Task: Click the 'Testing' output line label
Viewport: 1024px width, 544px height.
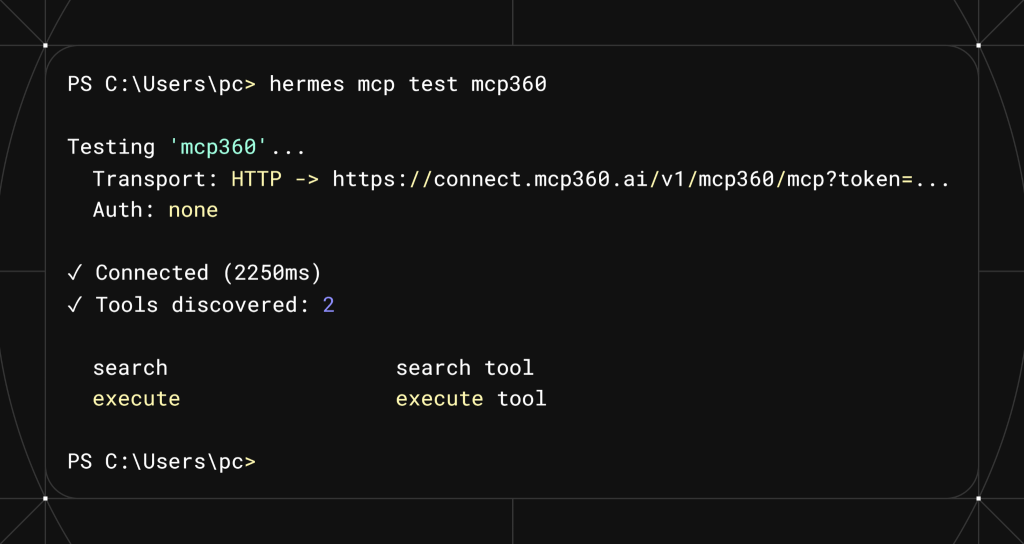Action: 111,147
